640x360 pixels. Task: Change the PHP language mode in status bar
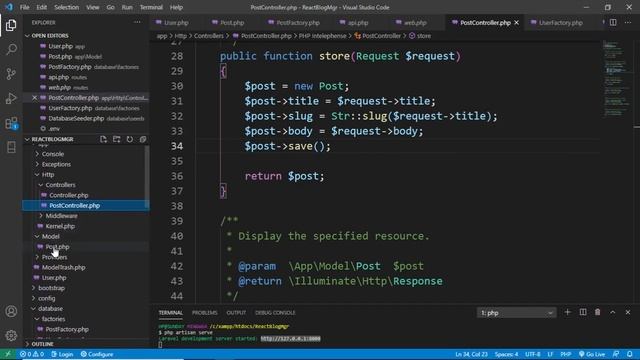tap(566, 354)
